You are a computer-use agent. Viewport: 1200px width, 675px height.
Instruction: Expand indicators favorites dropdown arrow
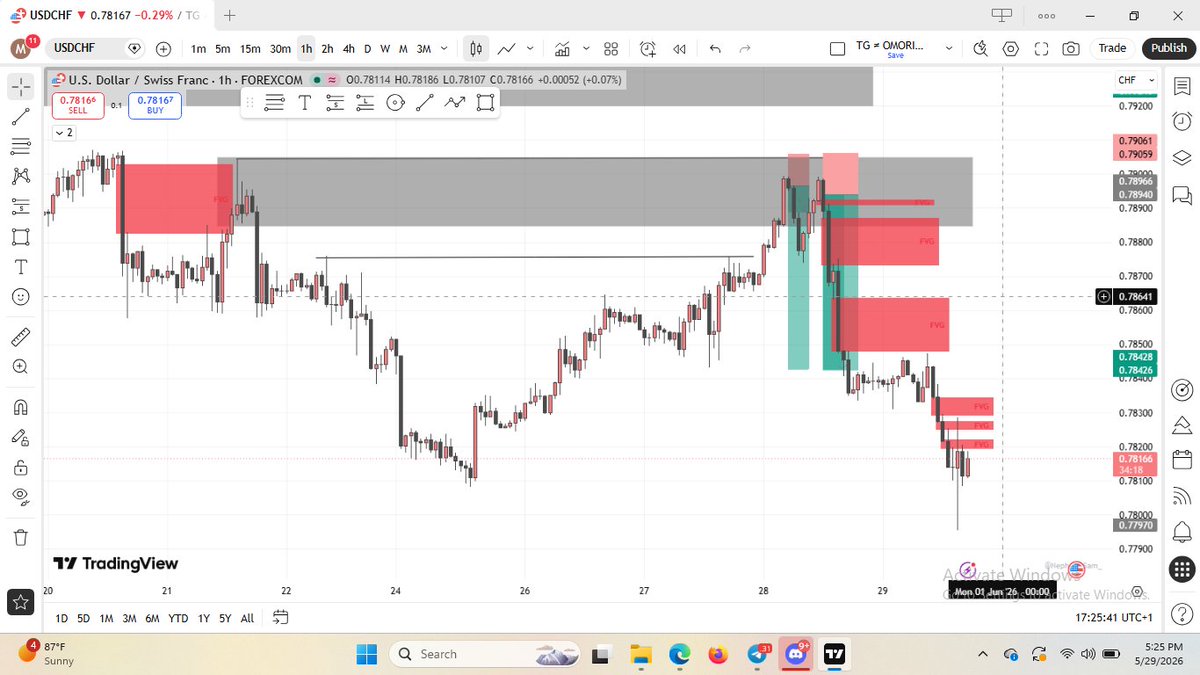click(586, 48)
